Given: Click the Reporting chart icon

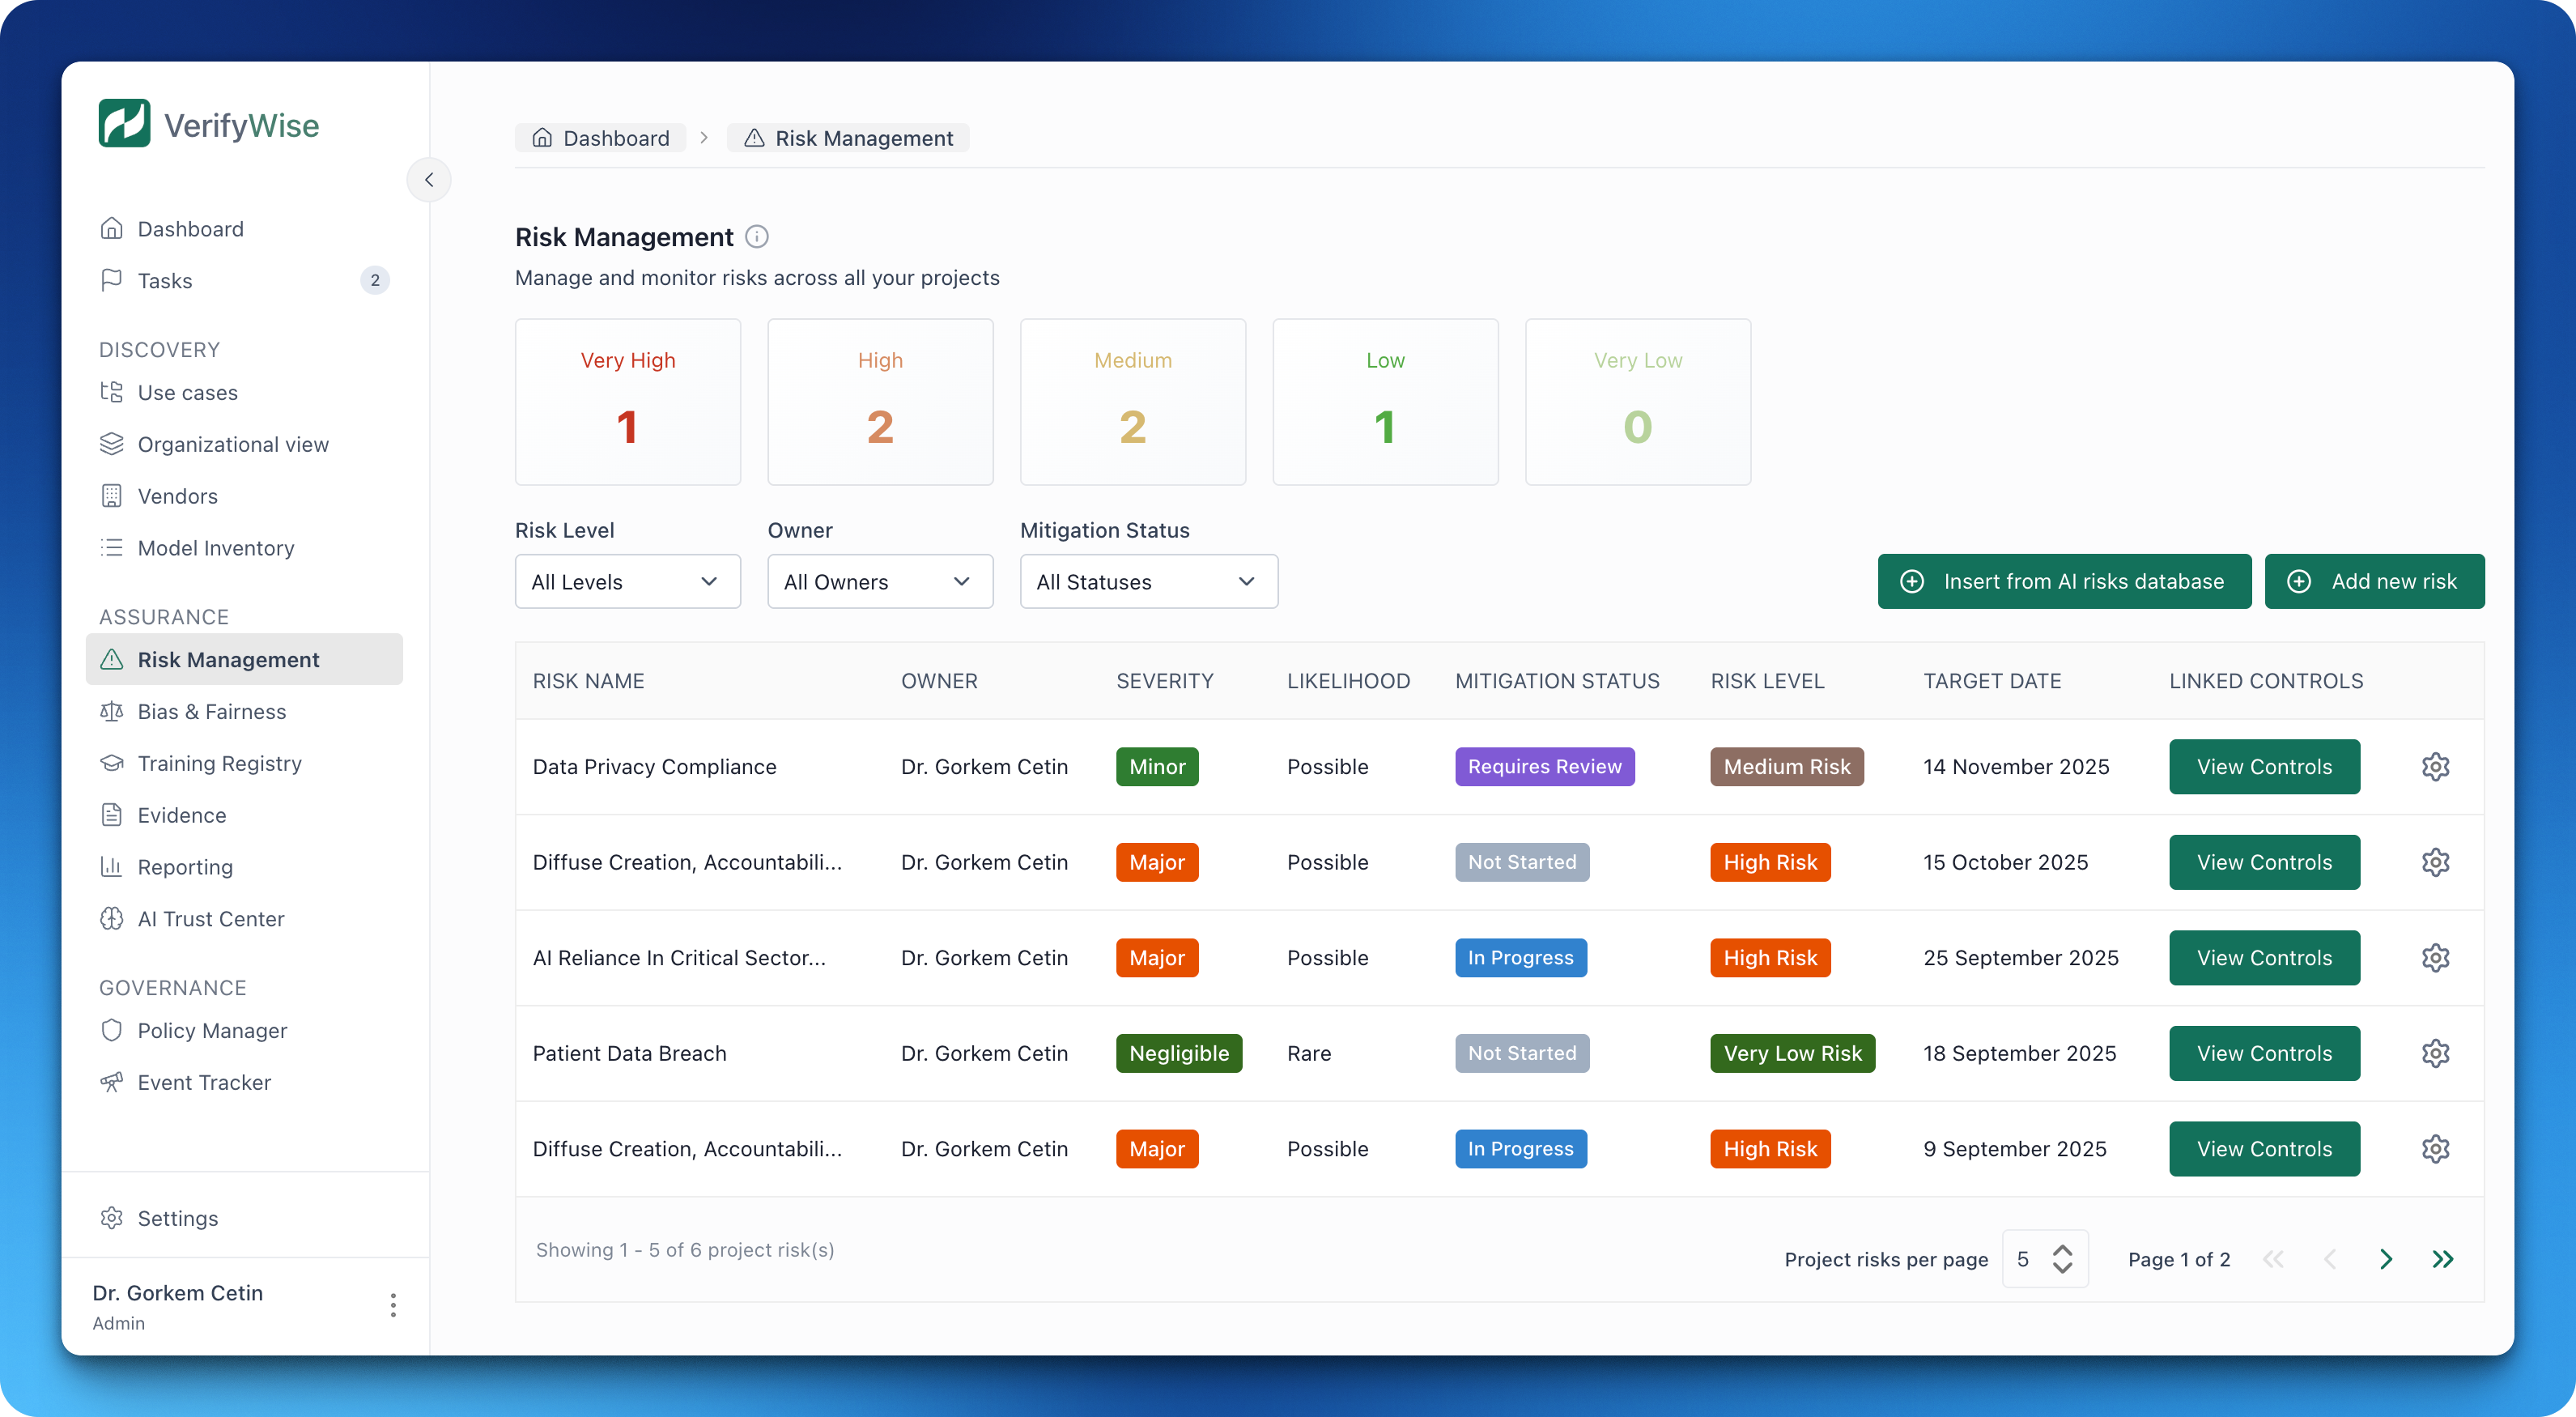Looking at the screenshot, I should pos(112,867).
